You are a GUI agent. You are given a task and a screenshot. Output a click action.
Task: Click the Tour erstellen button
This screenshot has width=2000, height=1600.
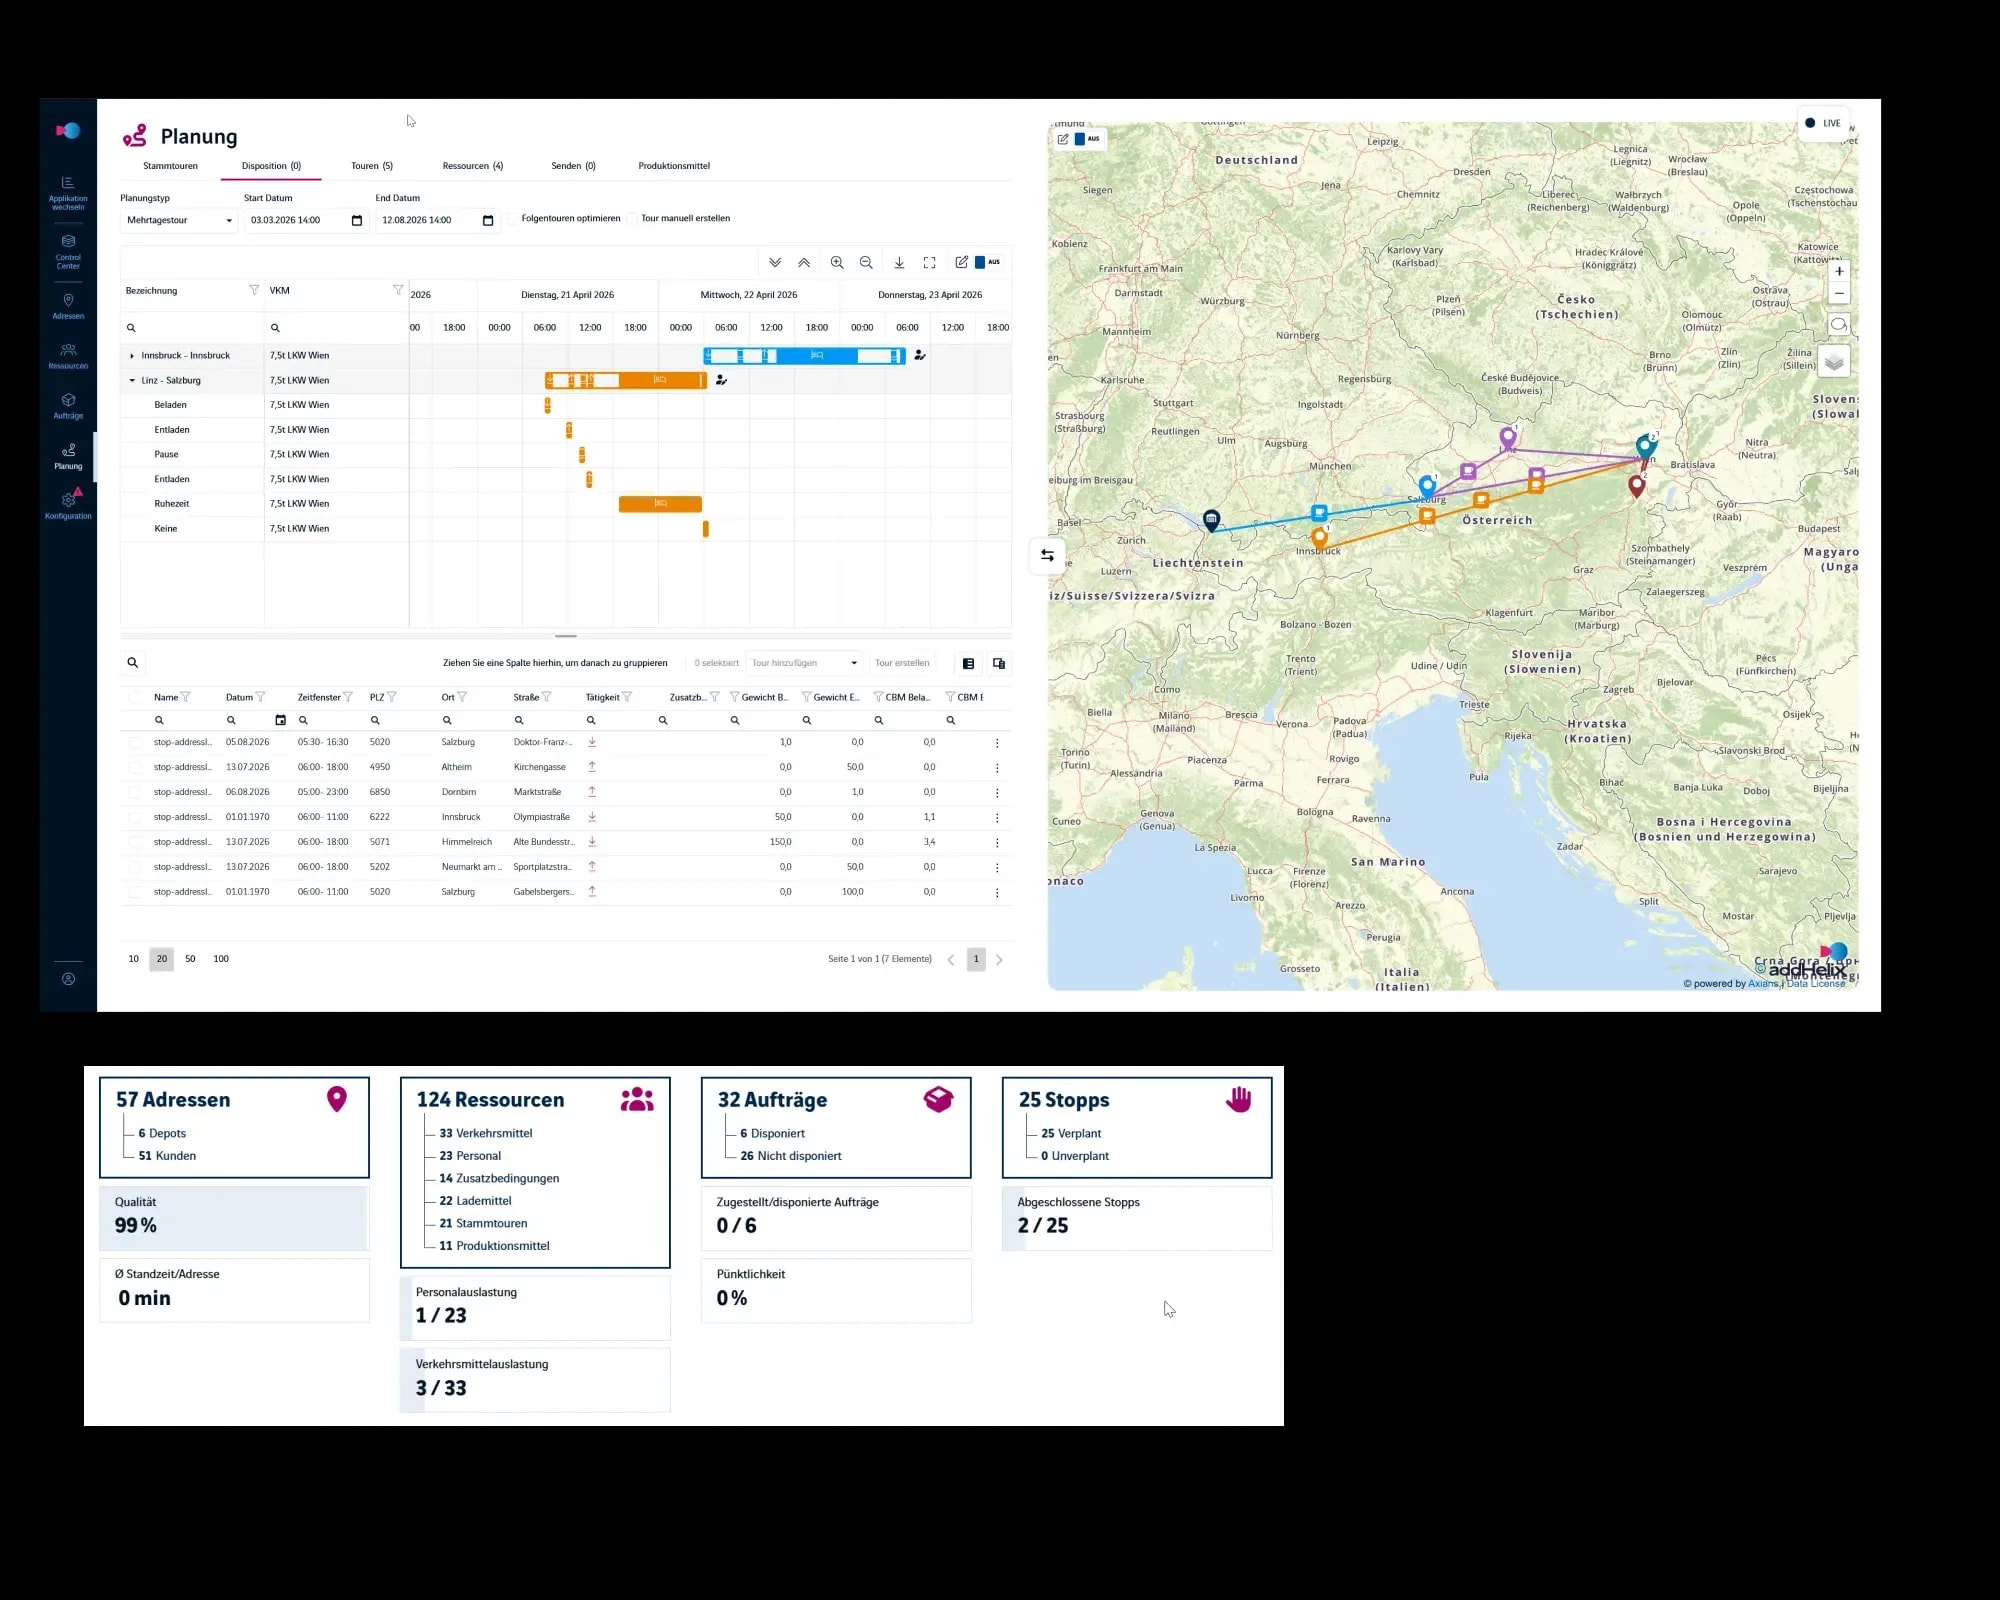point(902,663)
